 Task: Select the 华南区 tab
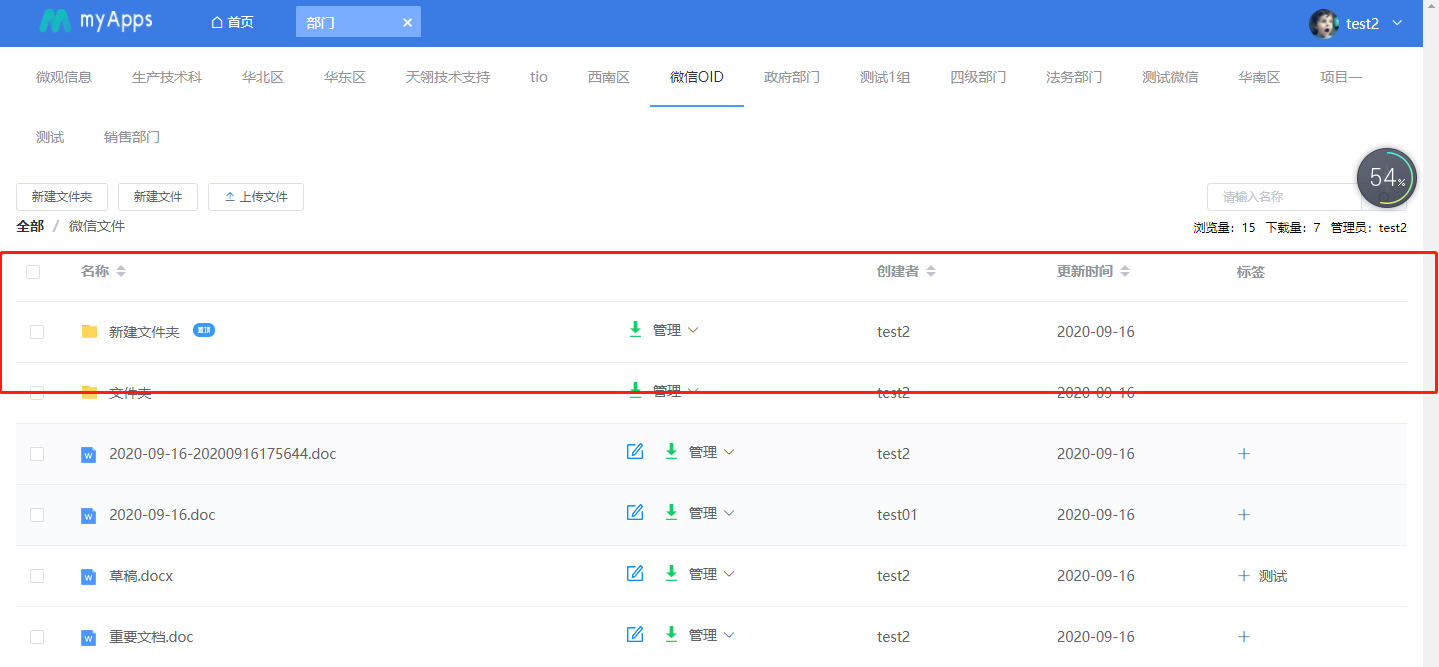tap(1259, 77)
